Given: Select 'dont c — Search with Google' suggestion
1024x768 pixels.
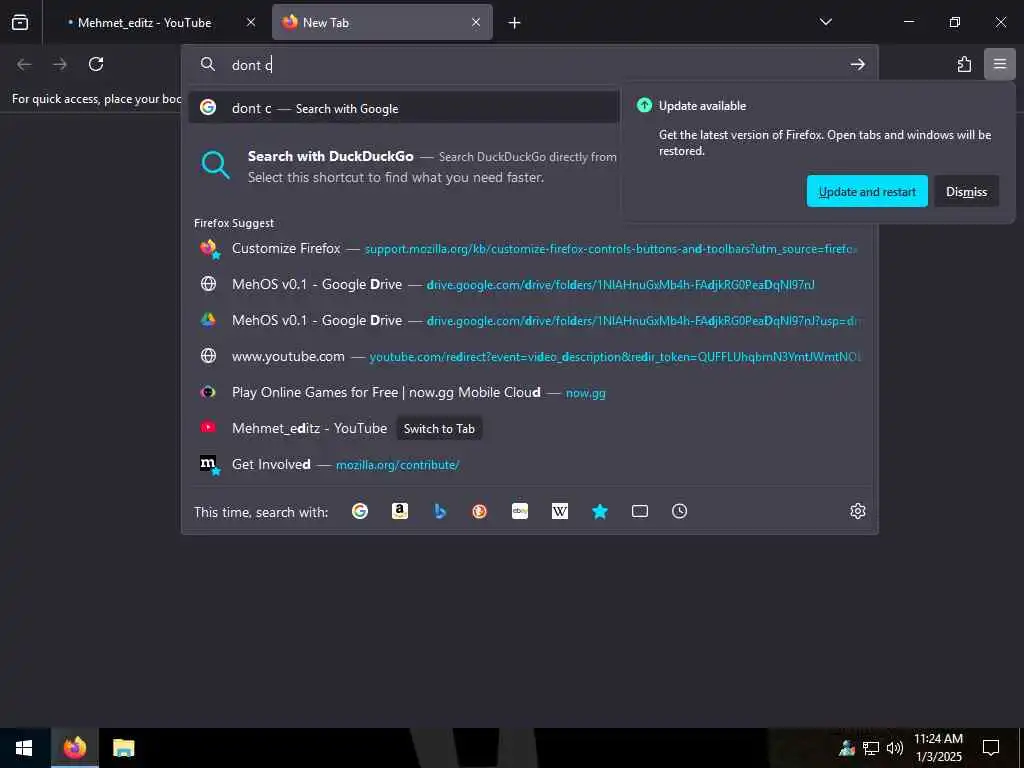Looking at the screenshot, I should [x=404, y=108].
